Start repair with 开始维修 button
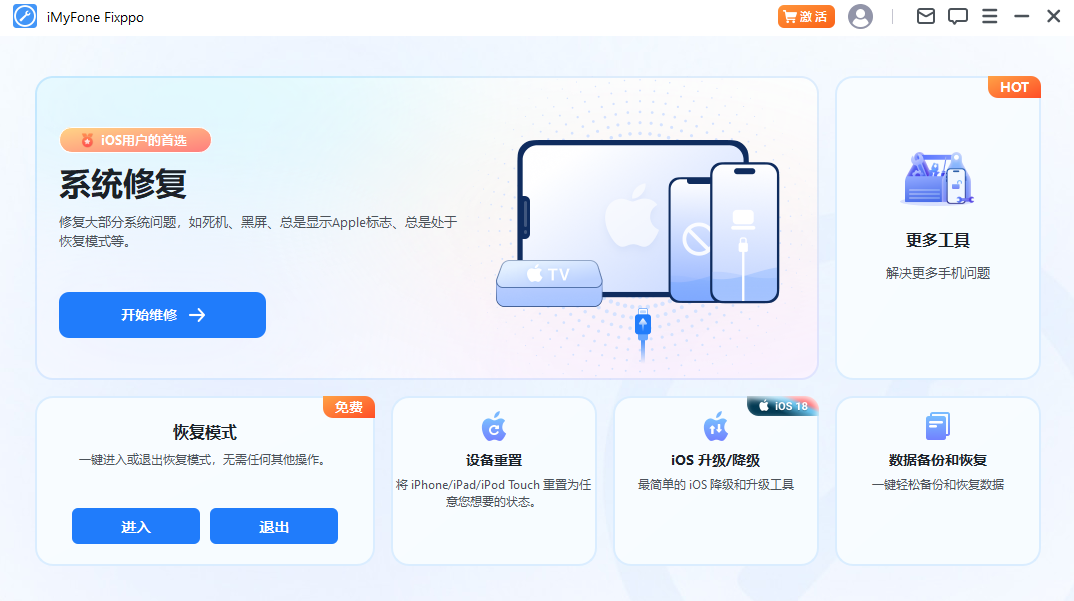 [x=162, y=315]
